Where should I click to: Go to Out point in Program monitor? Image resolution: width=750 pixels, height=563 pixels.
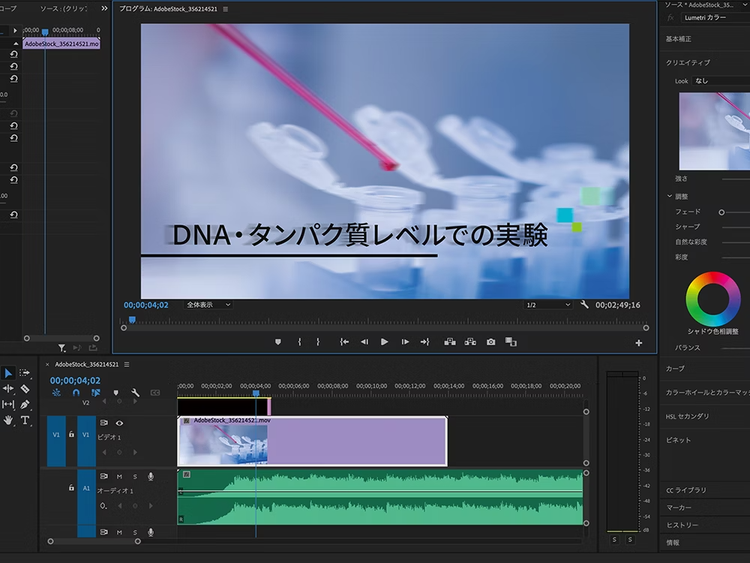425,342
